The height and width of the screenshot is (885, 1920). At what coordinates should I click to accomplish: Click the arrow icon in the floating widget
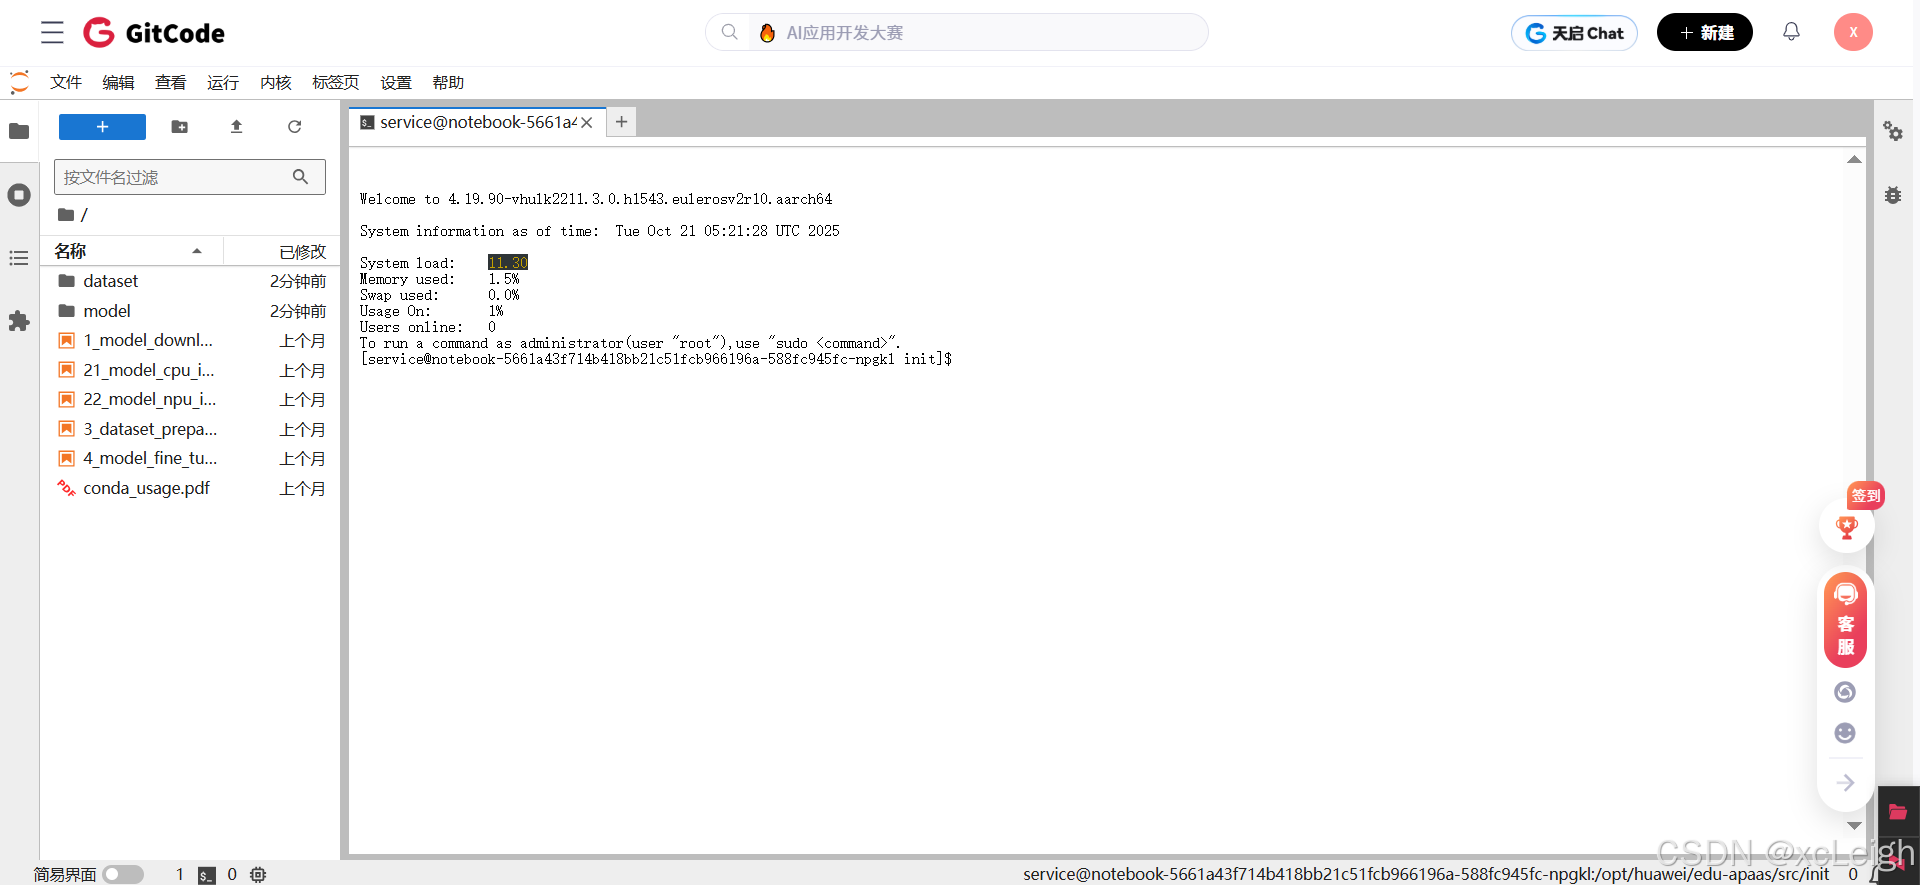[1846, 783]
